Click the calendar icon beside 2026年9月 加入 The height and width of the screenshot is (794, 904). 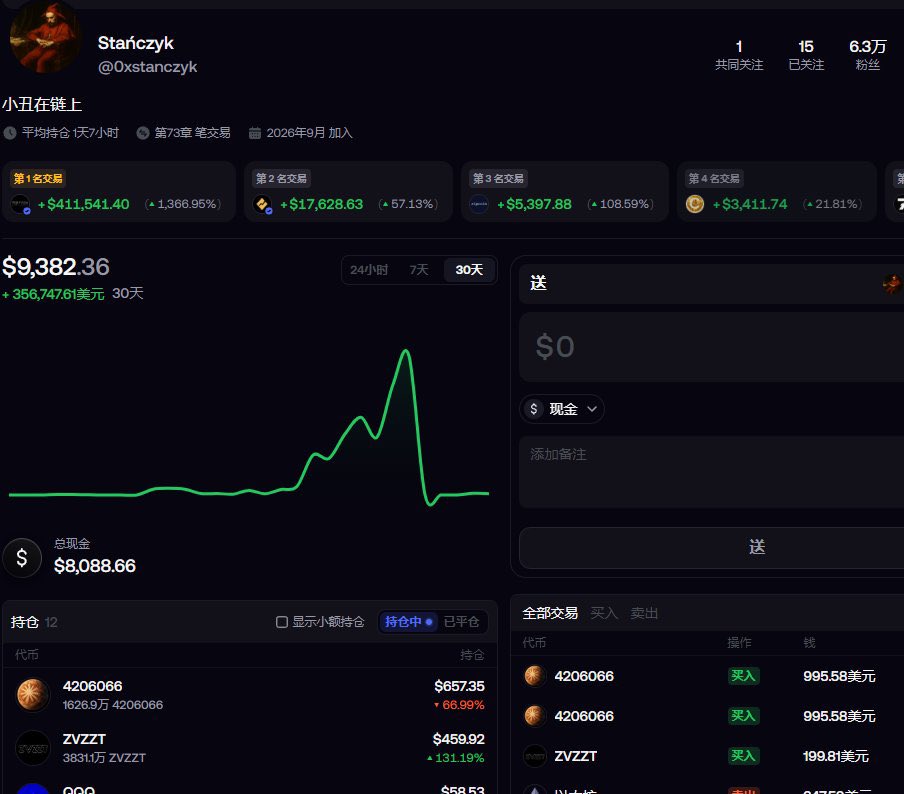point(255,133)
